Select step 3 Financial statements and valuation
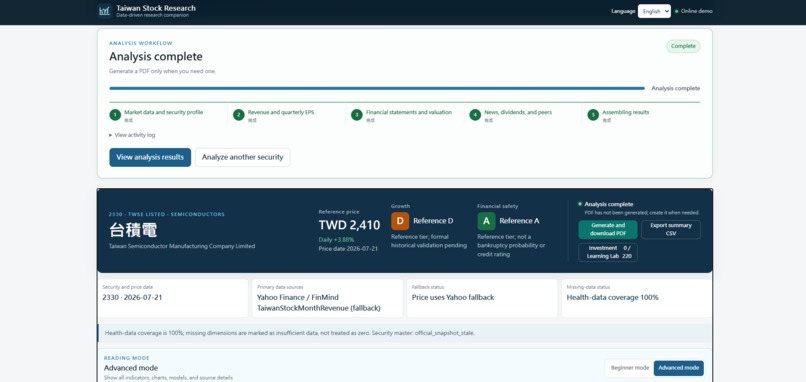Image resolution: width=806 pixels, height=382 pixels. pos(402,115)
